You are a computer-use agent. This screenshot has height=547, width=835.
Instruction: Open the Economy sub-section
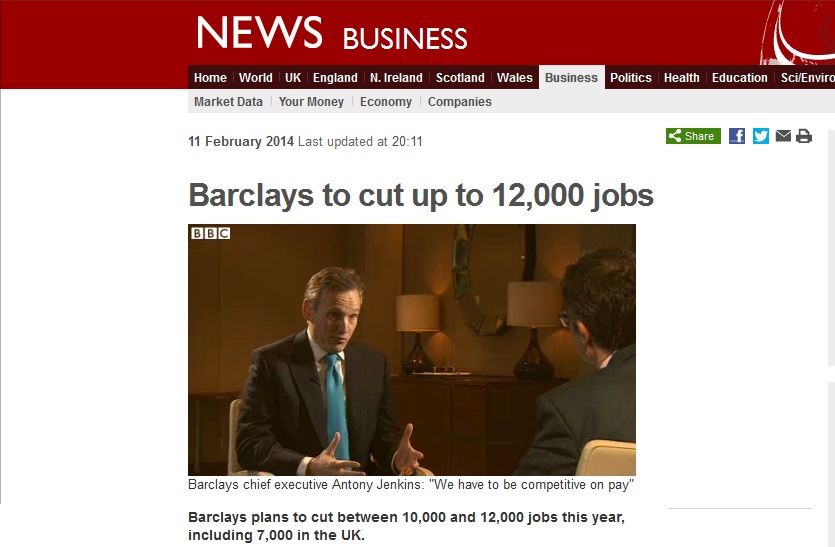[386, 102]
